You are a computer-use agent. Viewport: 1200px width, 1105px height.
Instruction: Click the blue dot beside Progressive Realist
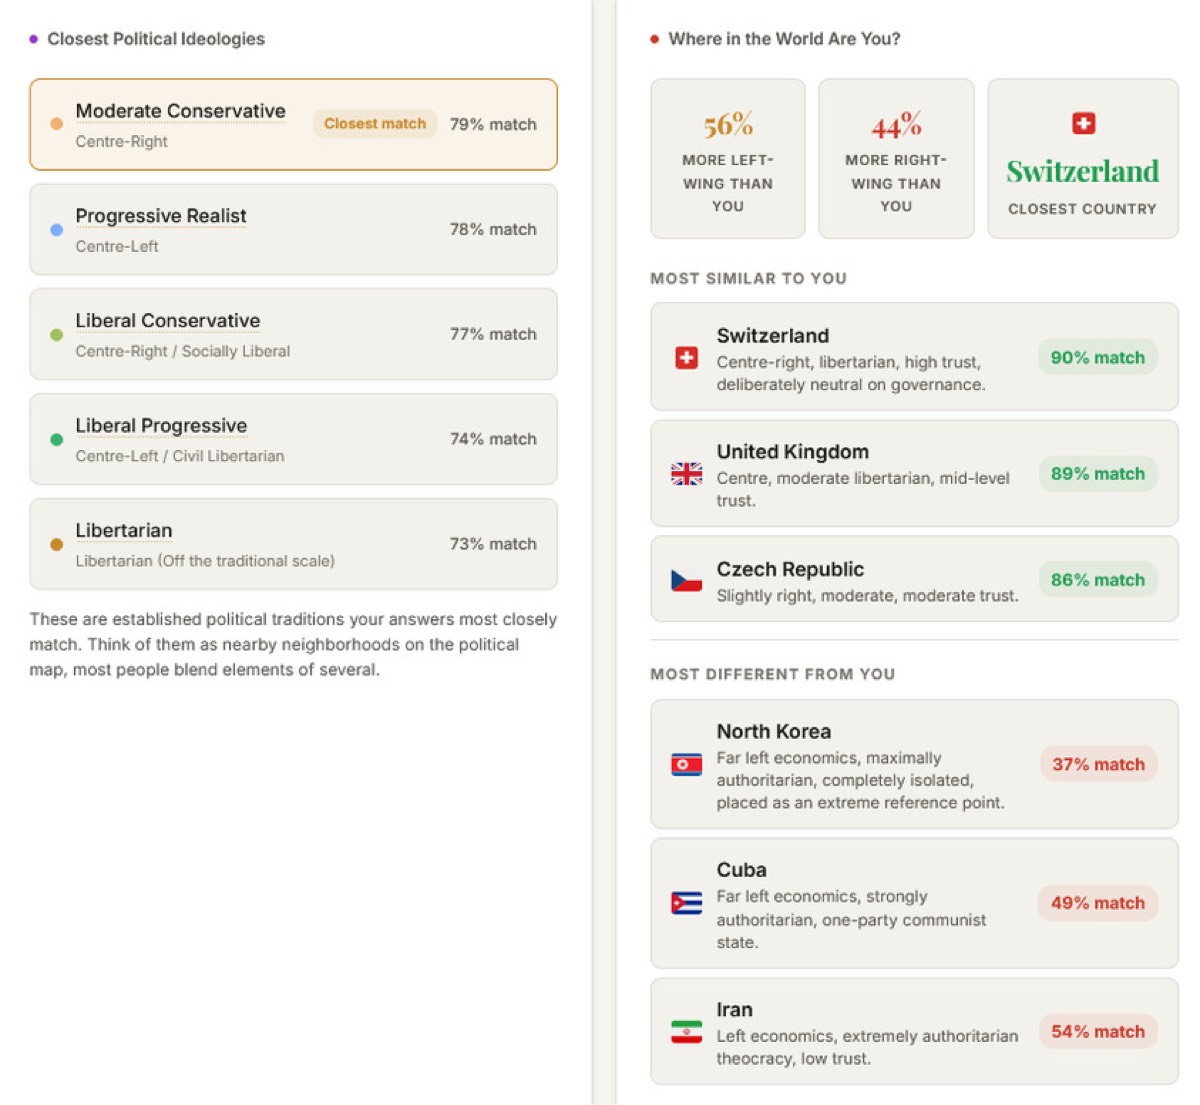click(57, 229)
